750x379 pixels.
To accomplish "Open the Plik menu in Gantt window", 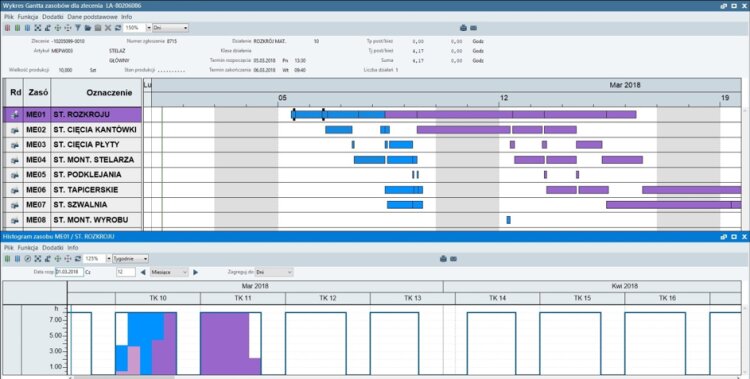I will [x=9, y=17].
